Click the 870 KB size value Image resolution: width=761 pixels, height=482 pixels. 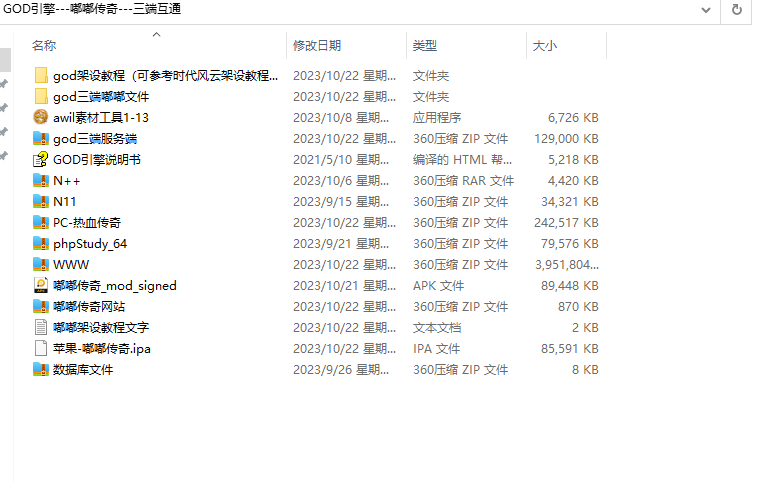[578, 307]
